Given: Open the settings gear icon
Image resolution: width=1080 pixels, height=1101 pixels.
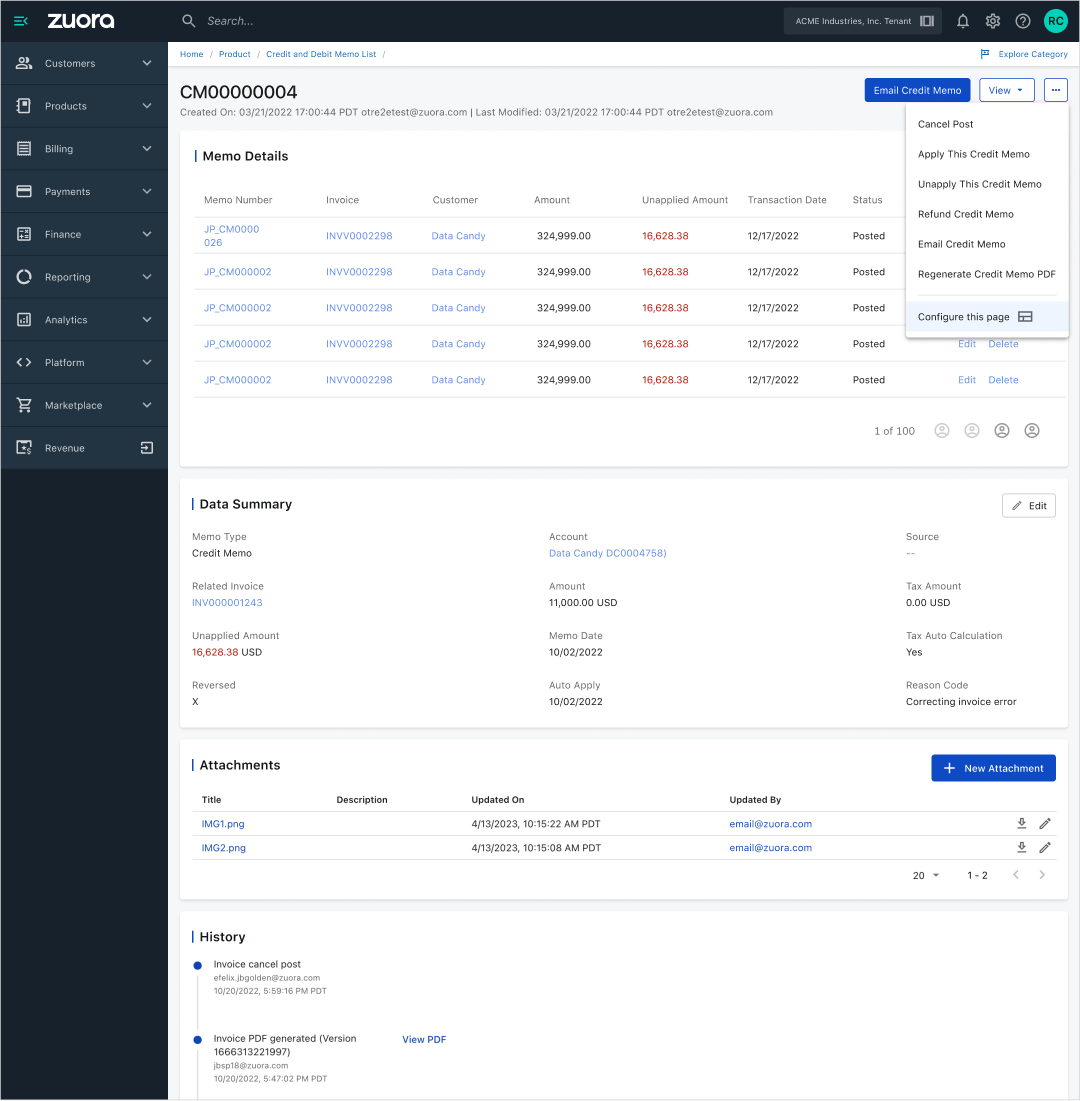Looking at the screenshot, I should pos(991,20).
